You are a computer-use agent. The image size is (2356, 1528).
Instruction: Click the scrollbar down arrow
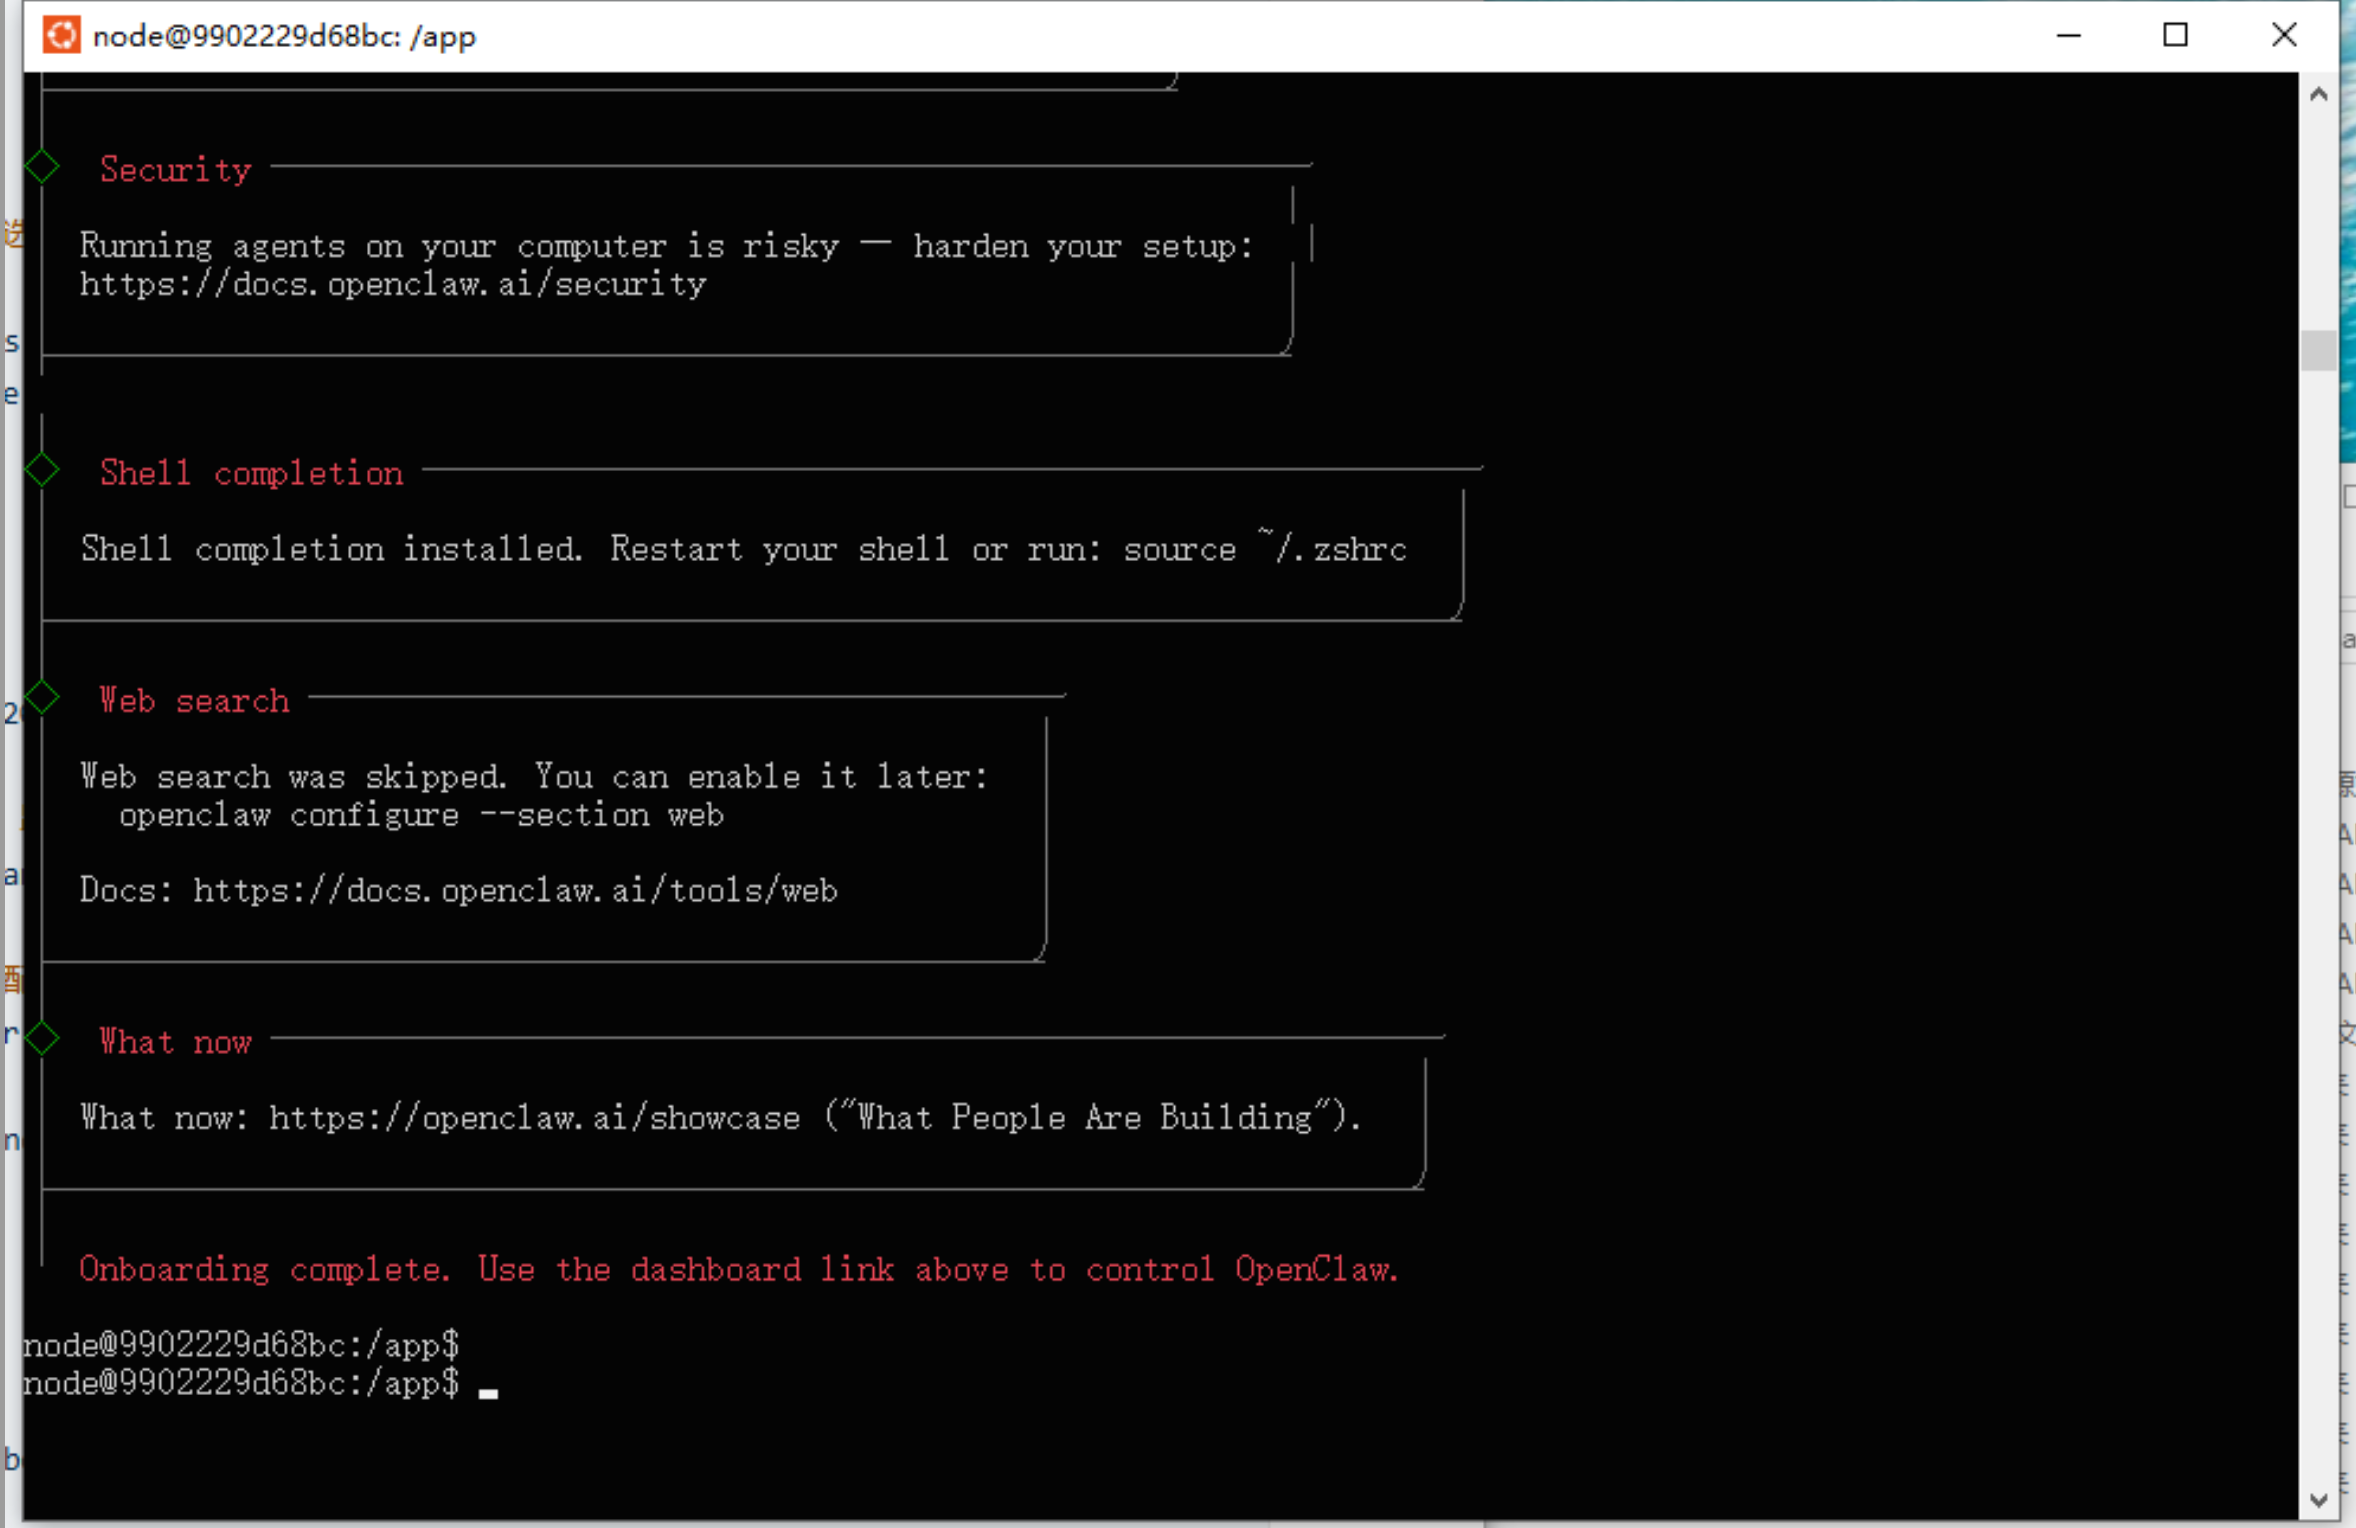[x=2320, y=1499]
